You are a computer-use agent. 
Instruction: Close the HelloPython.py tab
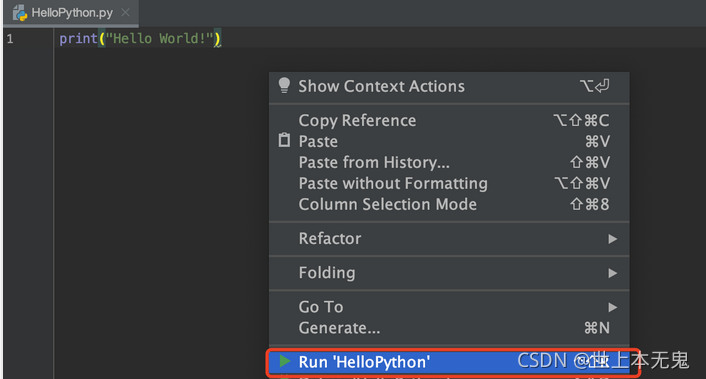tap(126, 13)
